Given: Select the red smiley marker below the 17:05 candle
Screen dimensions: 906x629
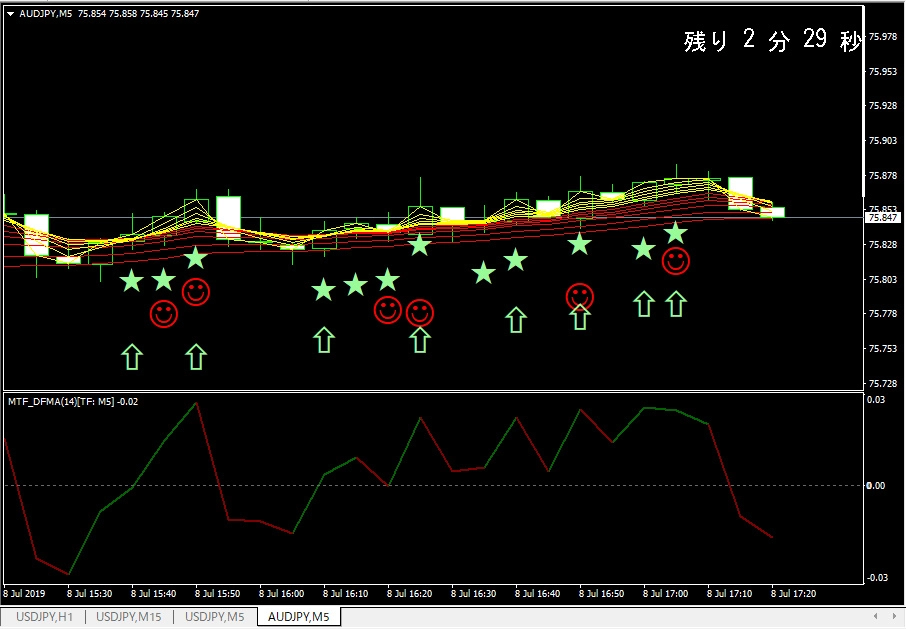Looking at the screenshot, I should pyautogui.click(x=675, y=261).
